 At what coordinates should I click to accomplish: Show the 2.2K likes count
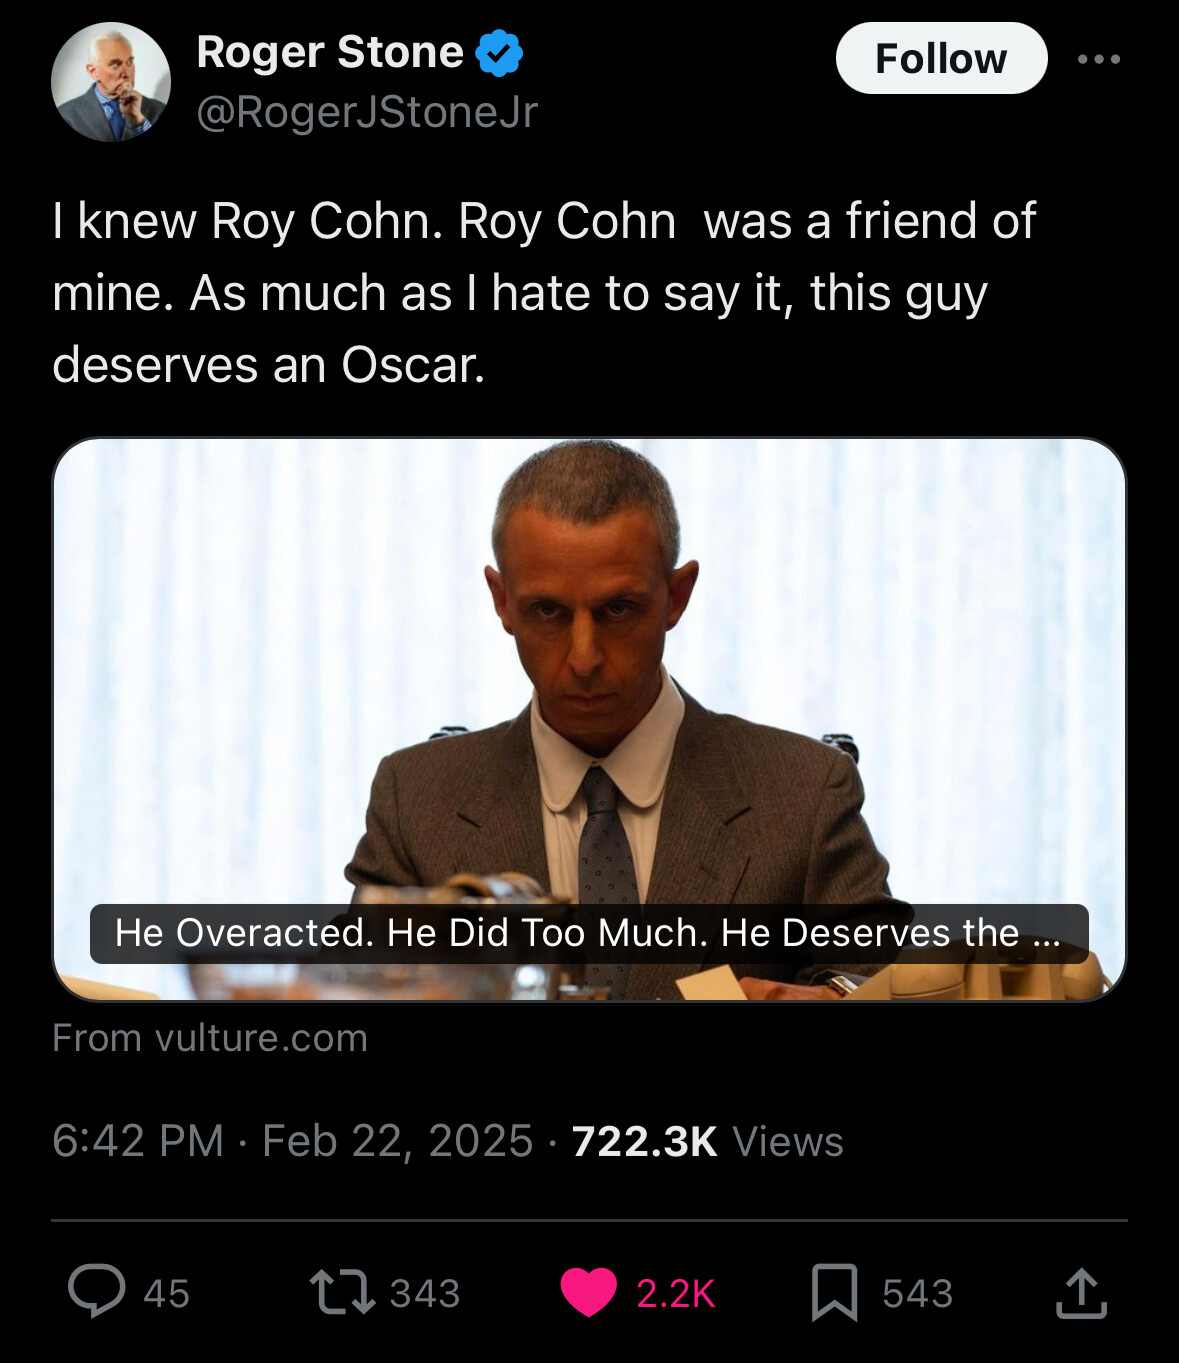[676, 1294]
